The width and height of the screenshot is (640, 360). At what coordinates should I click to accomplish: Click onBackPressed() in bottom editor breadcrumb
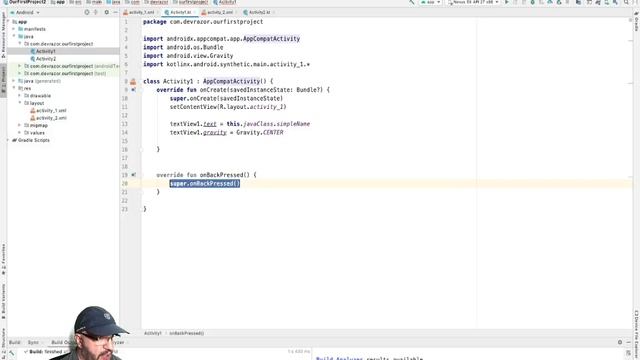tap(187, 333)
